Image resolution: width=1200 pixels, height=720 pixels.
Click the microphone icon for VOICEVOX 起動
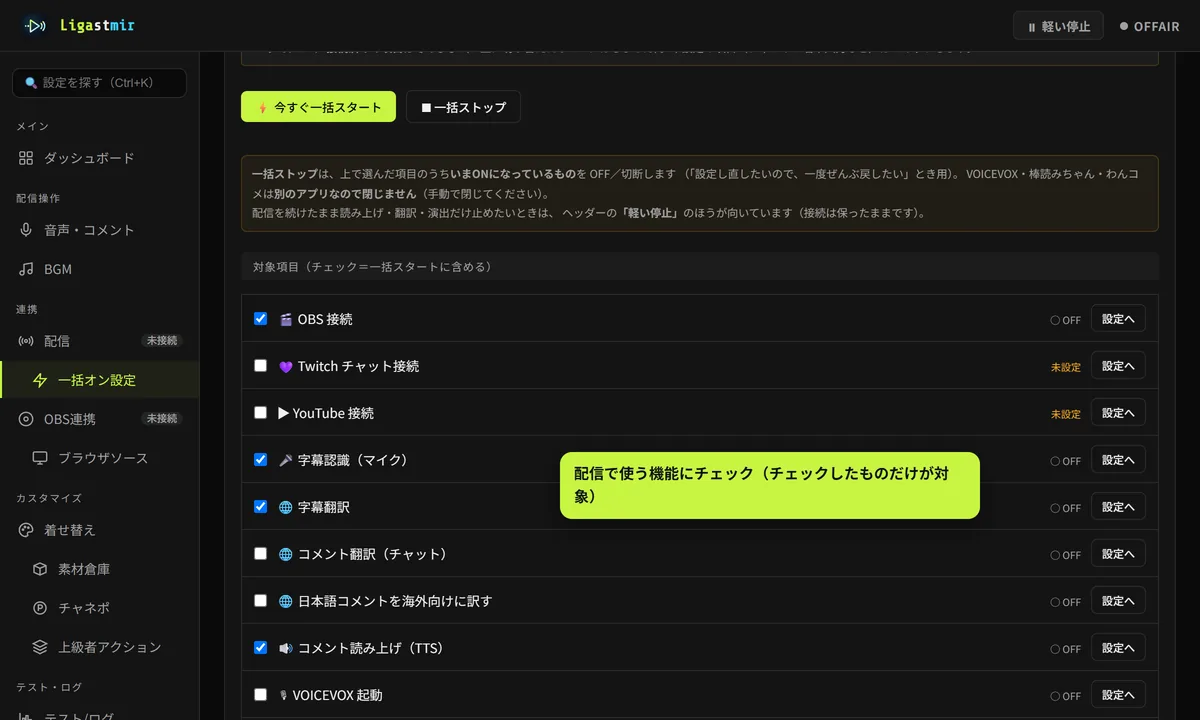(284, 695)
